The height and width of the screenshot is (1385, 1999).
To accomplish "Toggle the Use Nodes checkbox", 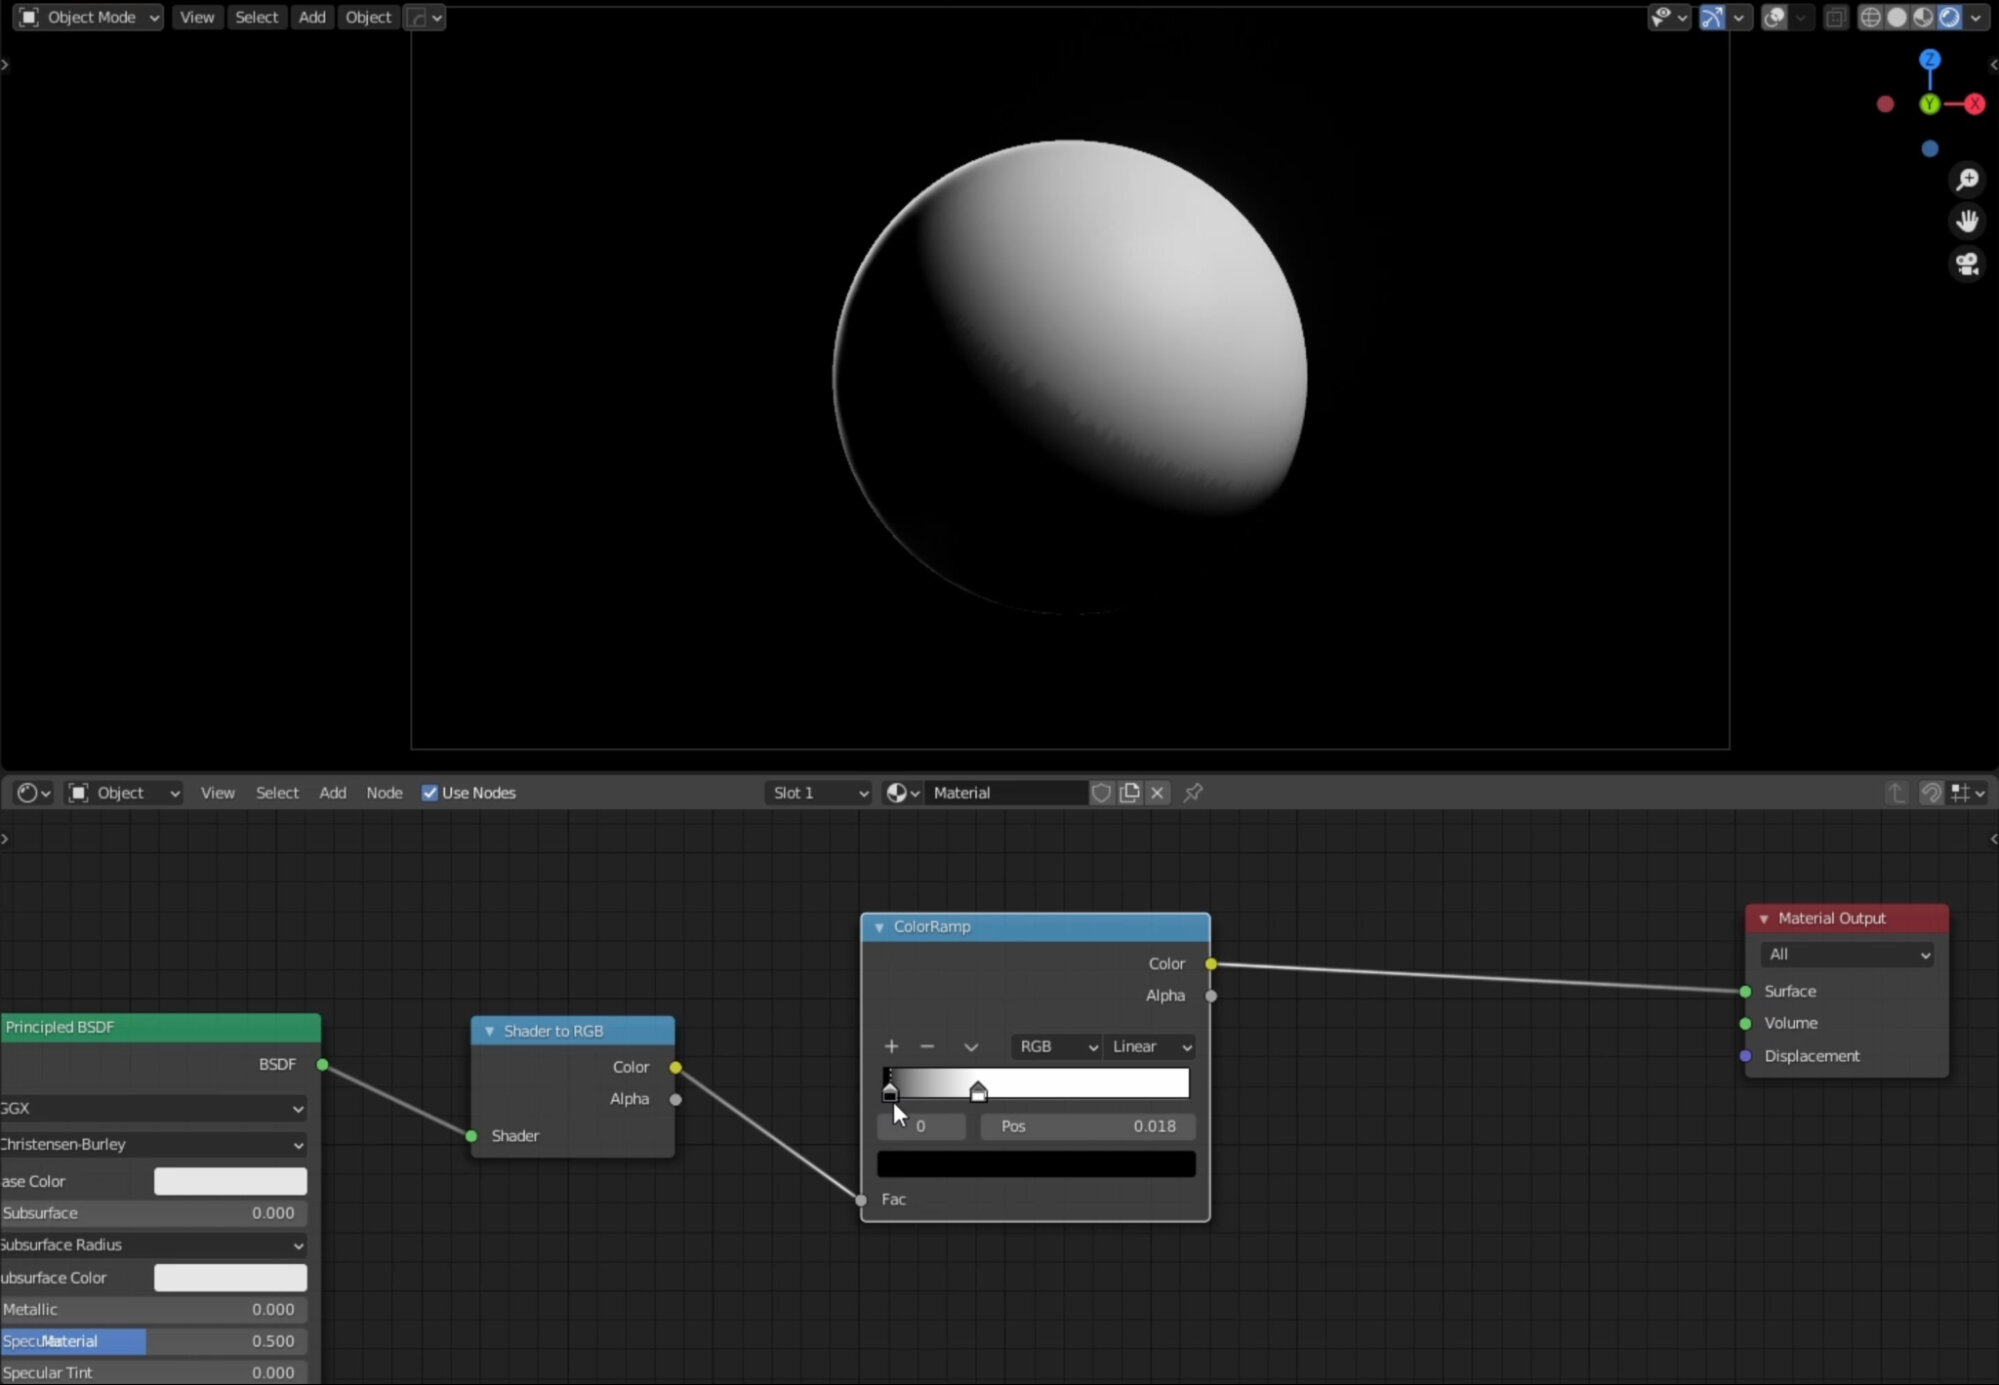I will tap(429, 792).
